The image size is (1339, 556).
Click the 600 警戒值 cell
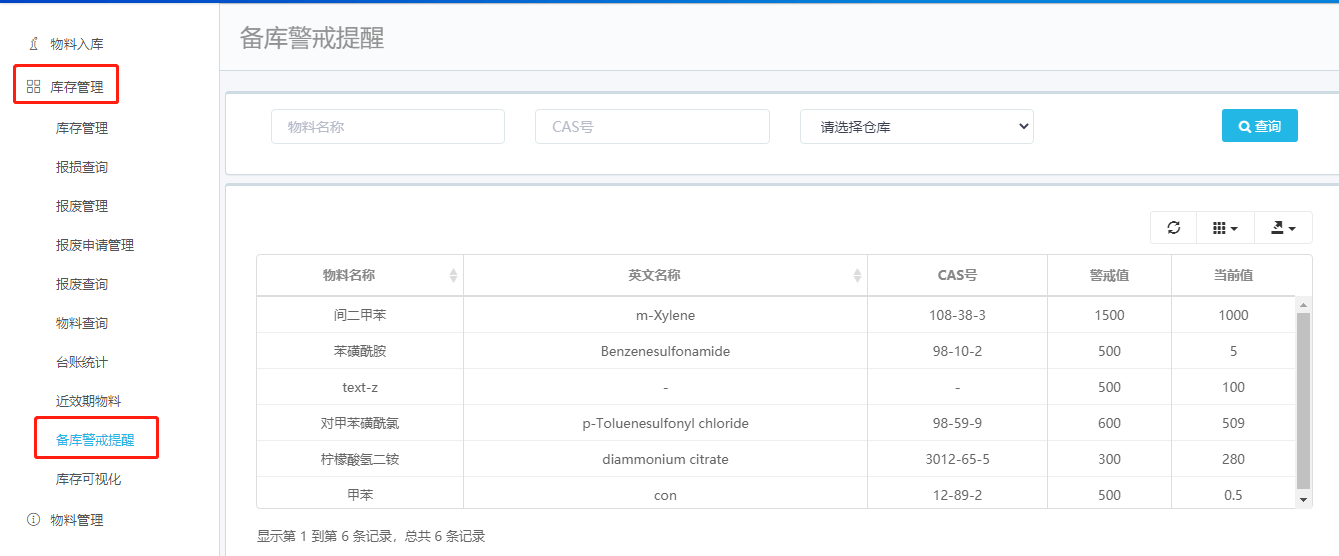tap(1109, 423)
